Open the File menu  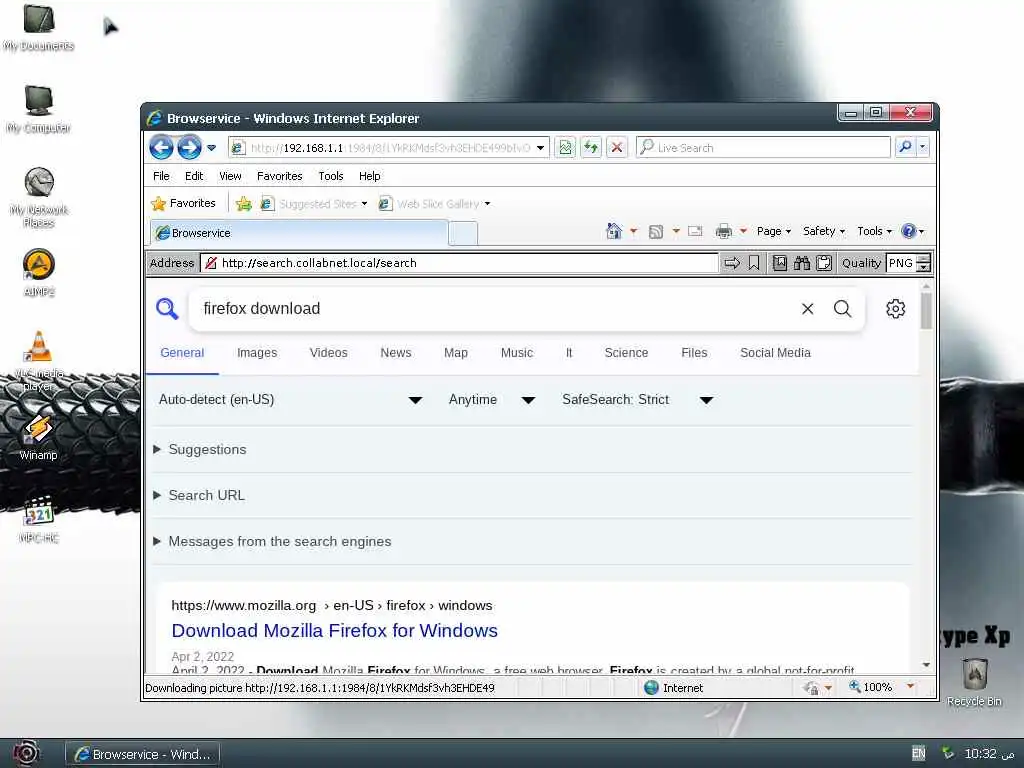pos(161,176)
